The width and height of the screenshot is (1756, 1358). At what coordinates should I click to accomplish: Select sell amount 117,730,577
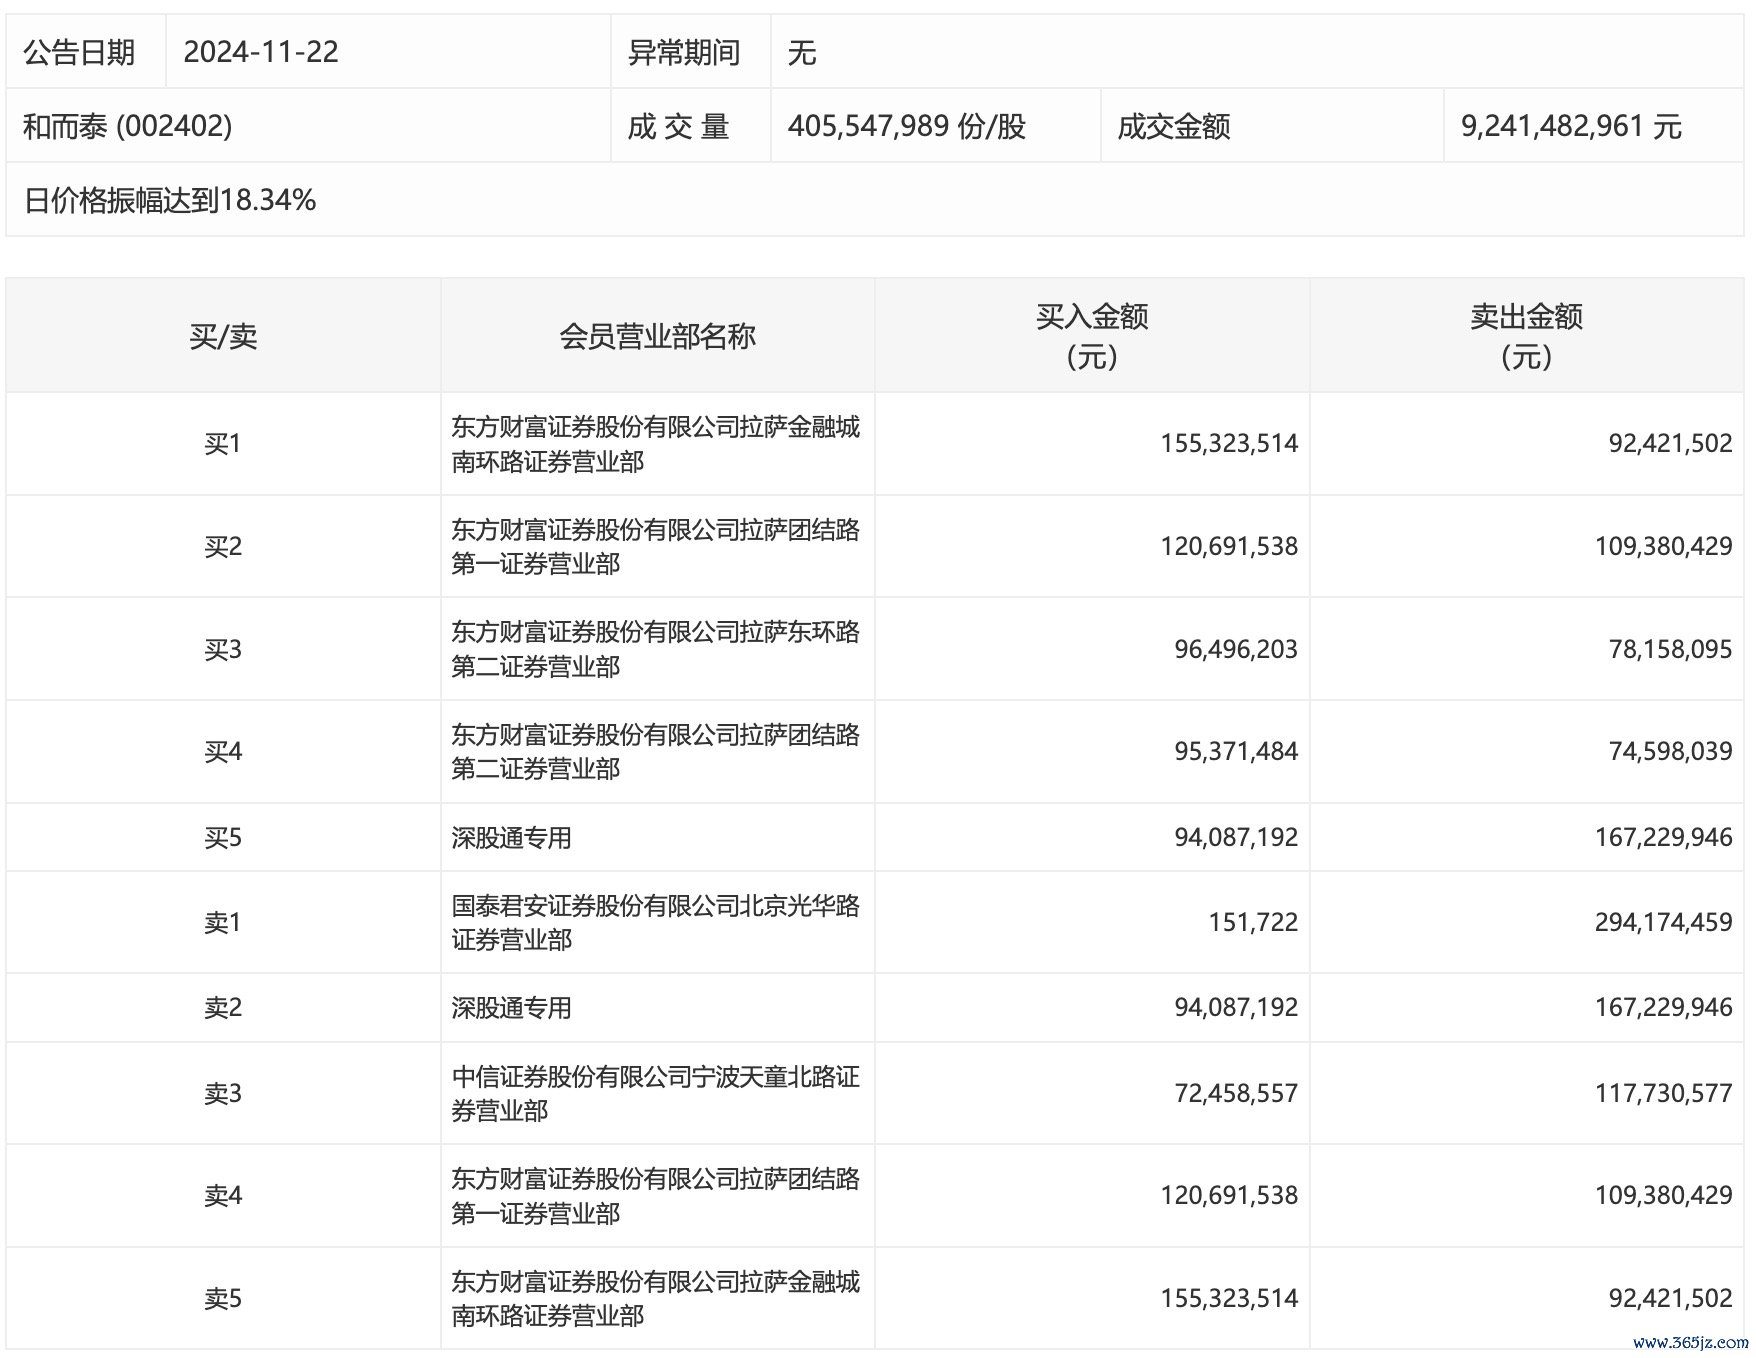pos(1663,1093)
